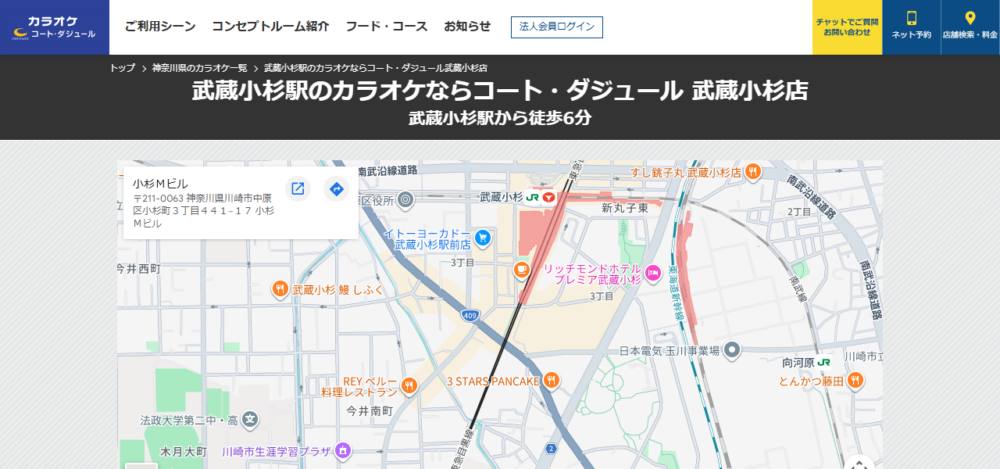The width and height of the screenshot is (1000, 469).
Task: Open the コンセプトルーム紹介 menu
Action: [270, 27]
